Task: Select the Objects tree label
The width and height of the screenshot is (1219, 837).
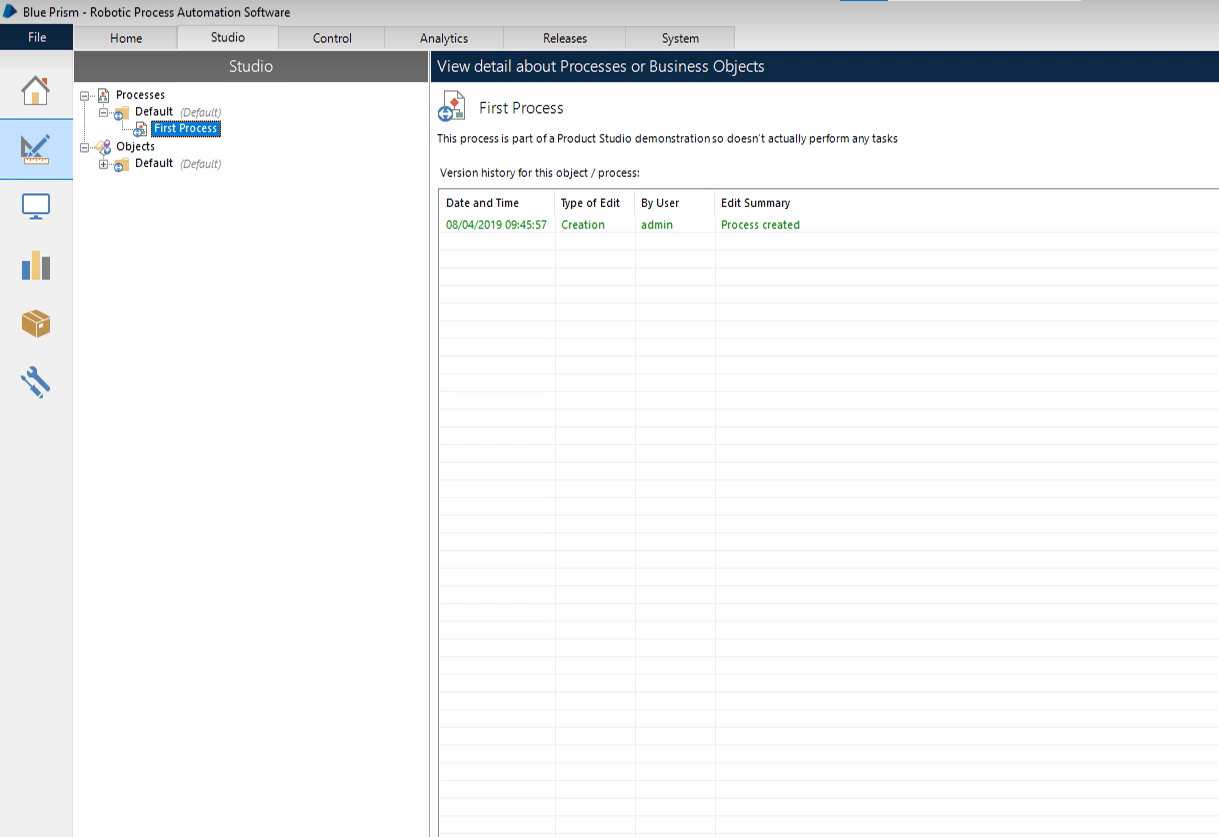Action: pyautogui.click(x=135, y=146)
